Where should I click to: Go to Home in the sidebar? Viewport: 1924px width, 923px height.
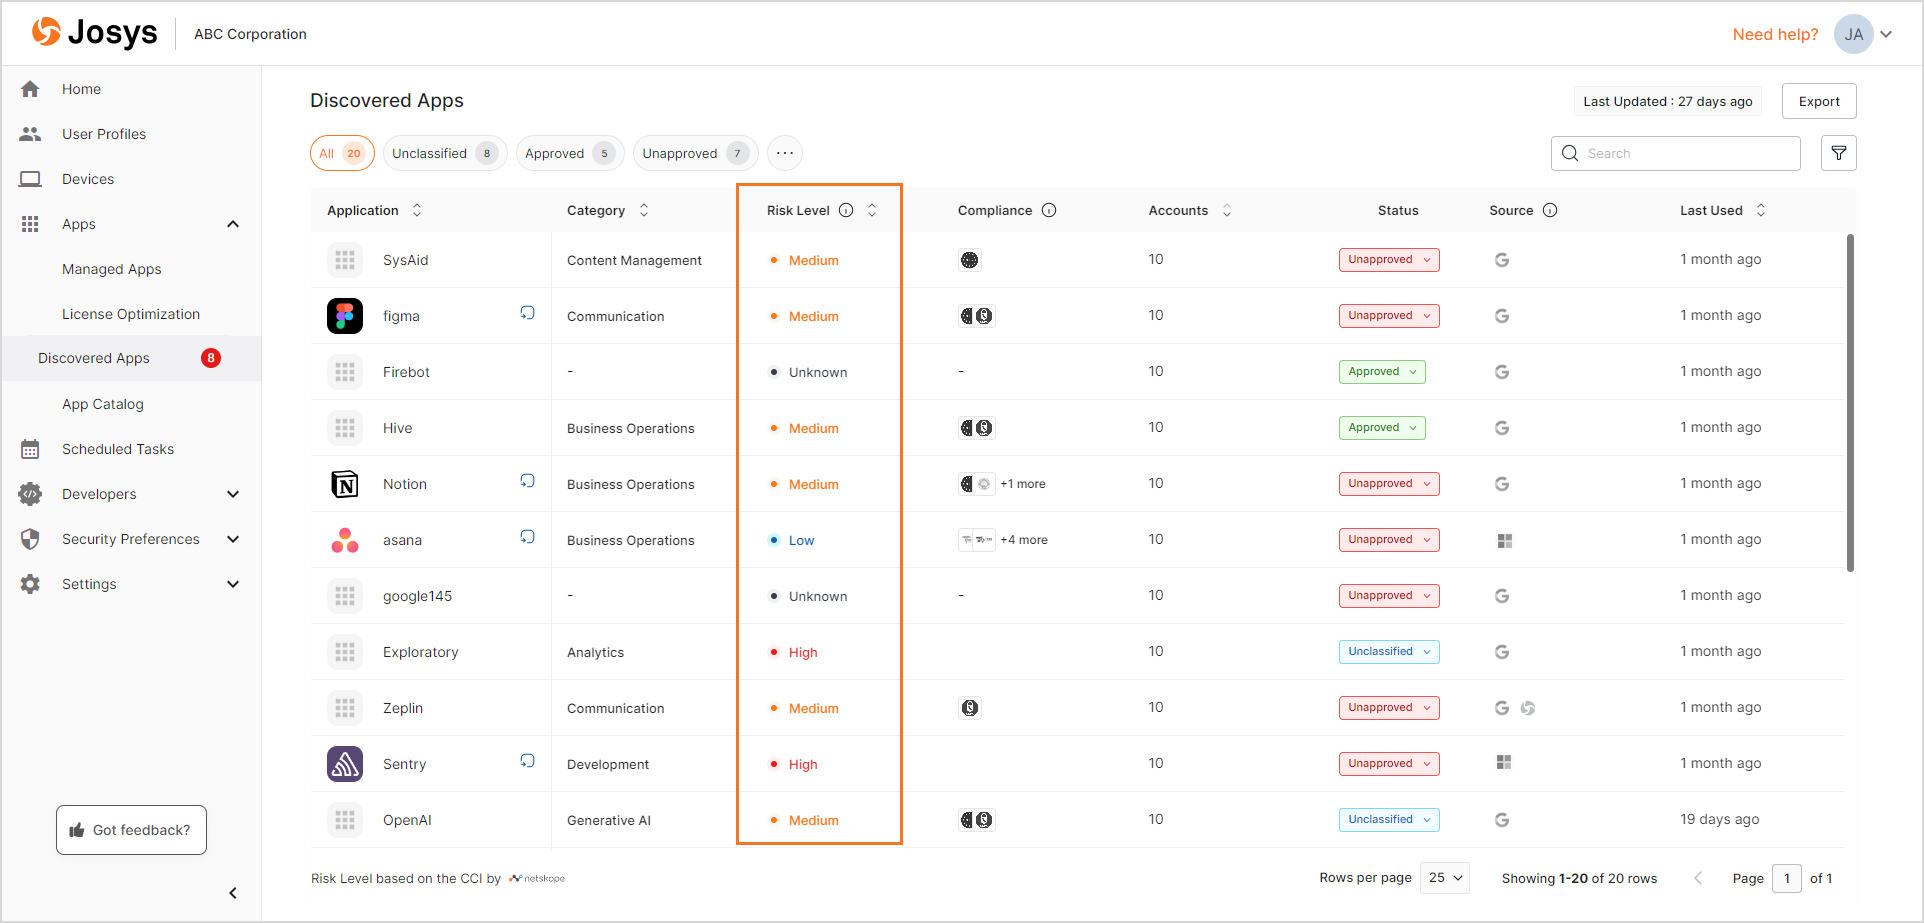point(81,89)
